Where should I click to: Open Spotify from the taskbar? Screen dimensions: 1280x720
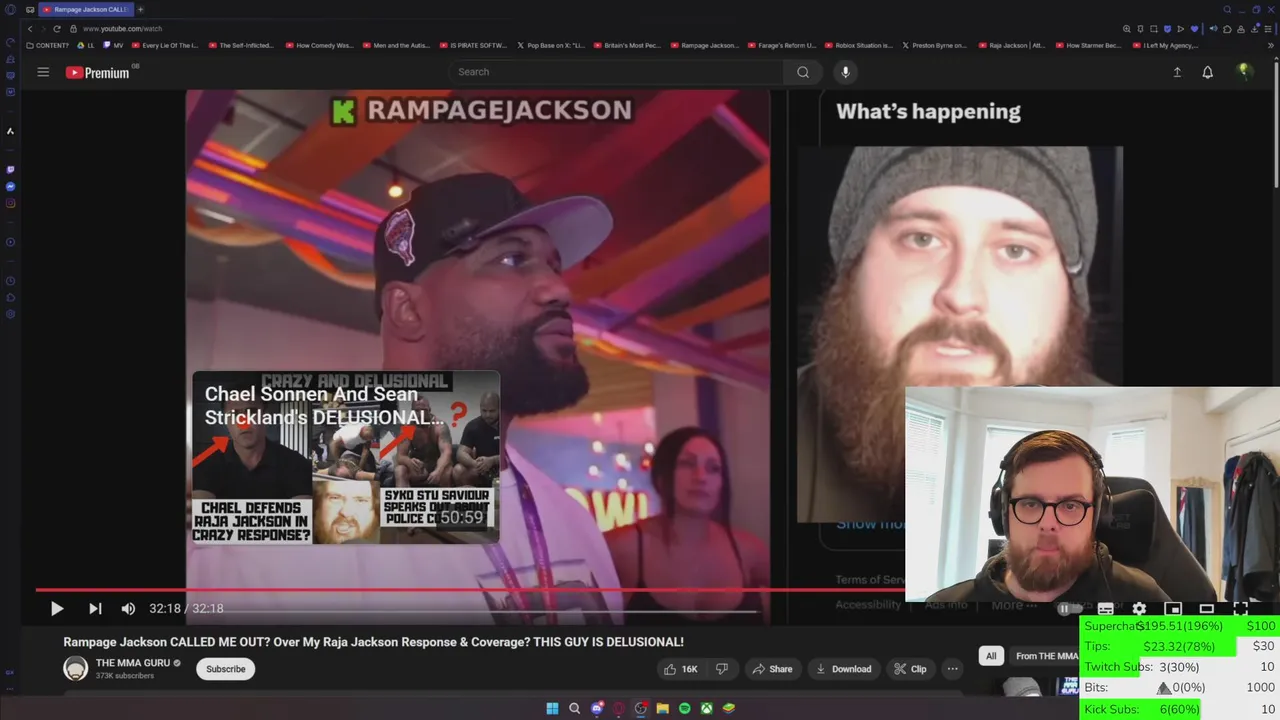click(x=684, y=708)
